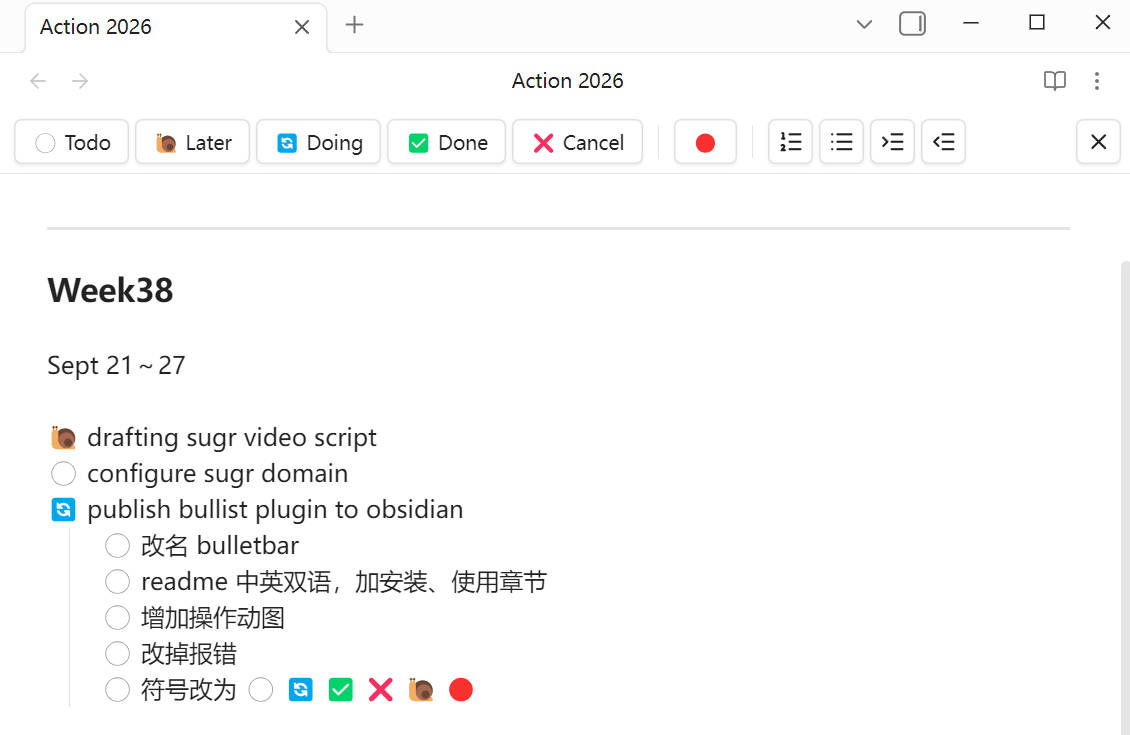Click the blue sync symbol in 符号改为 line
The height and width of the screenshot is (735, 1130).
coord(301,690)
